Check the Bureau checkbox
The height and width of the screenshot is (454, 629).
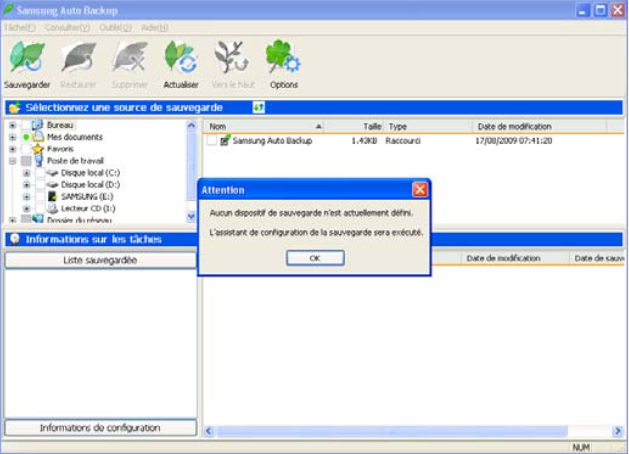[26, 125]
